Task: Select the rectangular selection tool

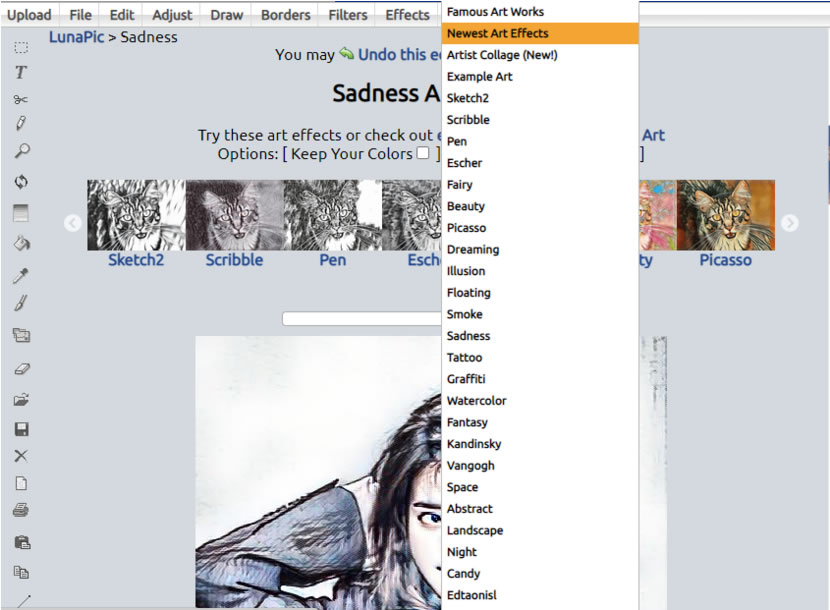Action: tap(21, 48)
